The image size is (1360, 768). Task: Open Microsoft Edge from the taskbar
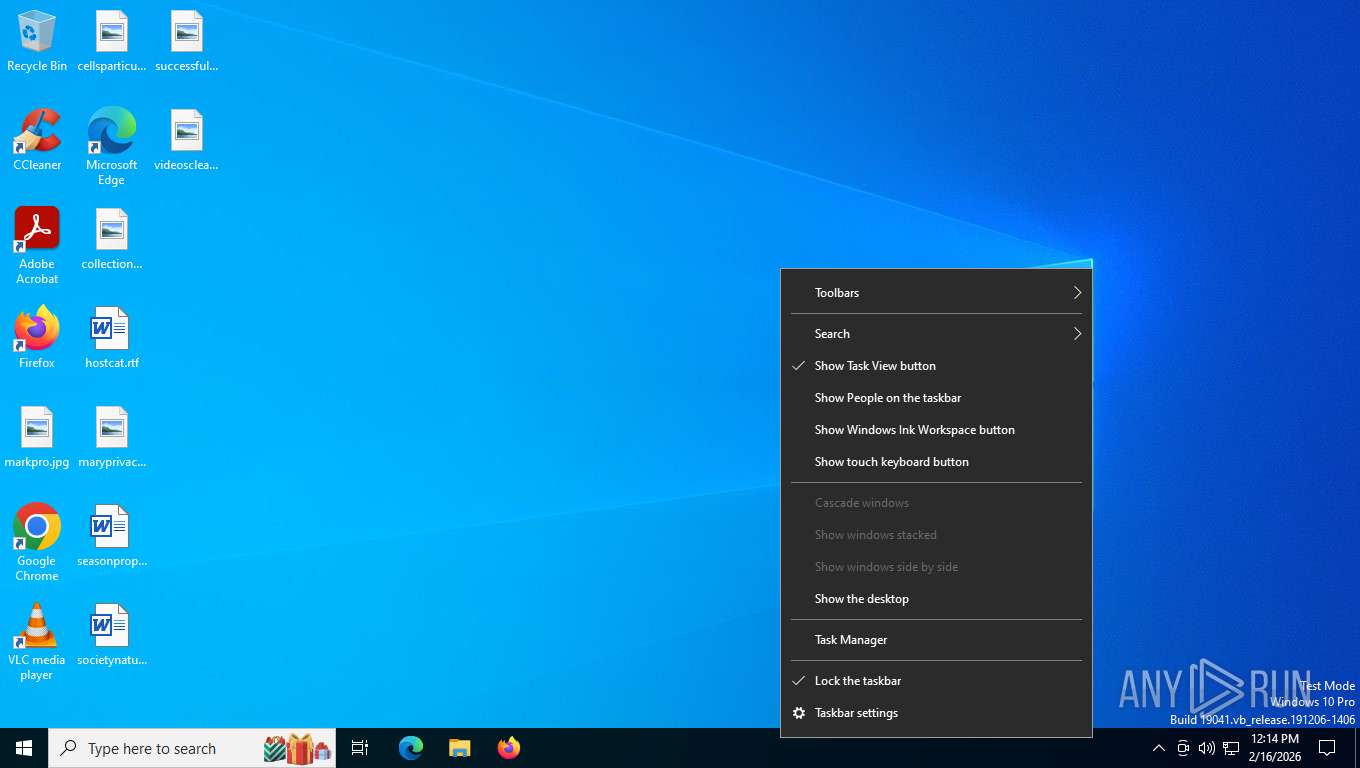click(x=411, y=748)
